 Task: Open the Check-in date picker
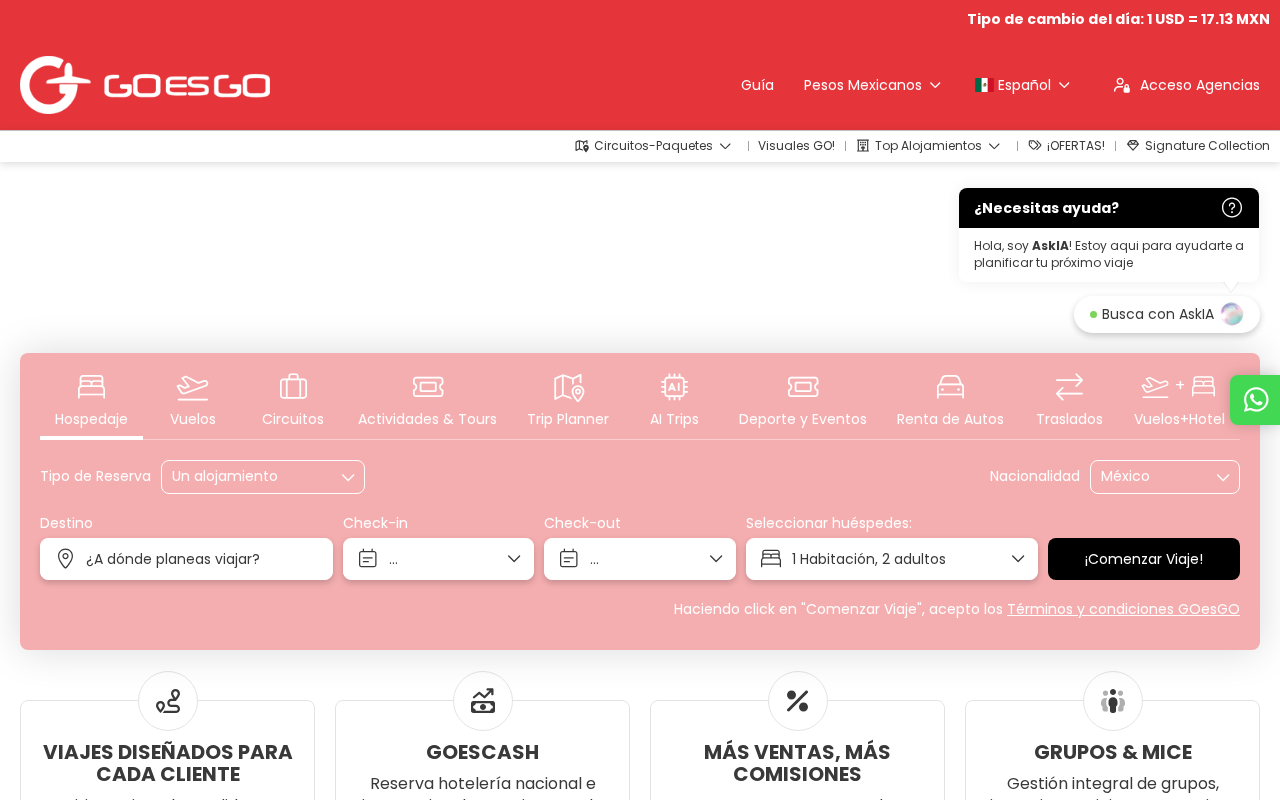coord(438,559)
